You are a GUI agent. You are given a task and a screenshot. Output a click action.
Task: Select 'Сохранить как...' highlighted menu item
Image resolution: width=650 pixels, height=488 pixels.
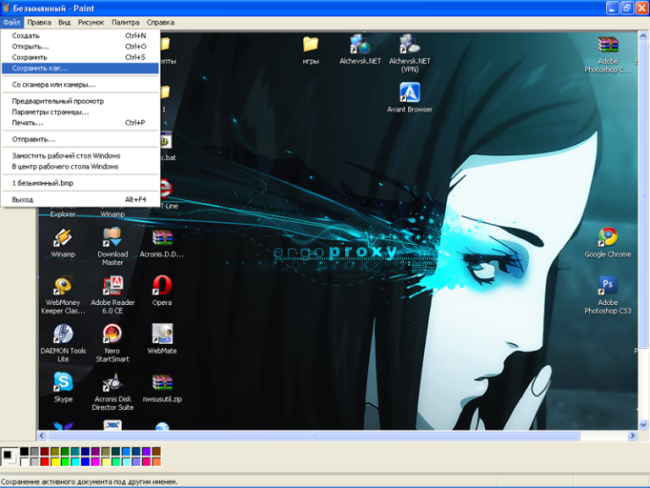[80, 68]
